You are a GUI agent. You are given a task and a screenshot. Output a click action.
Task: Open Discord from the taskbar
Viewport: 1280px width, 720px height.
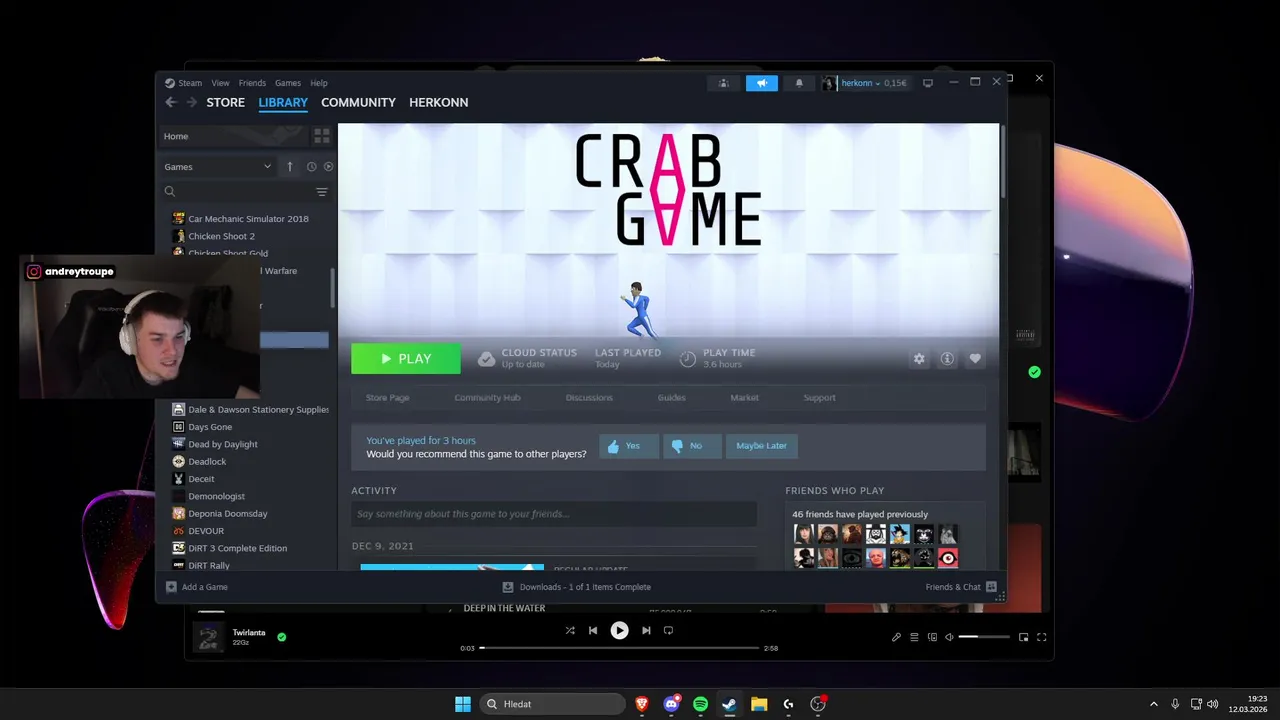point(671,704)
